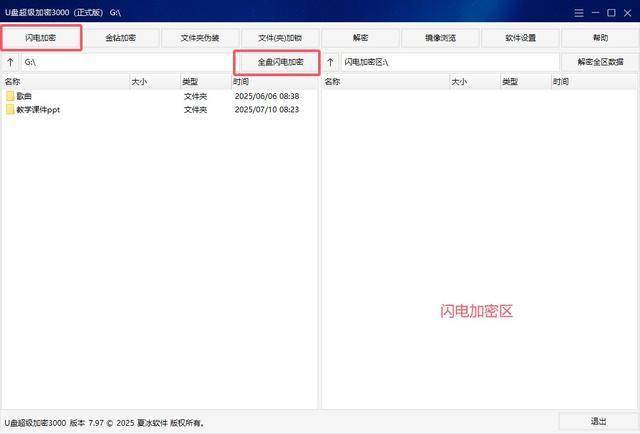Click the 歌曲 folder icon
The image size is (640, 434).
[10, 96]
